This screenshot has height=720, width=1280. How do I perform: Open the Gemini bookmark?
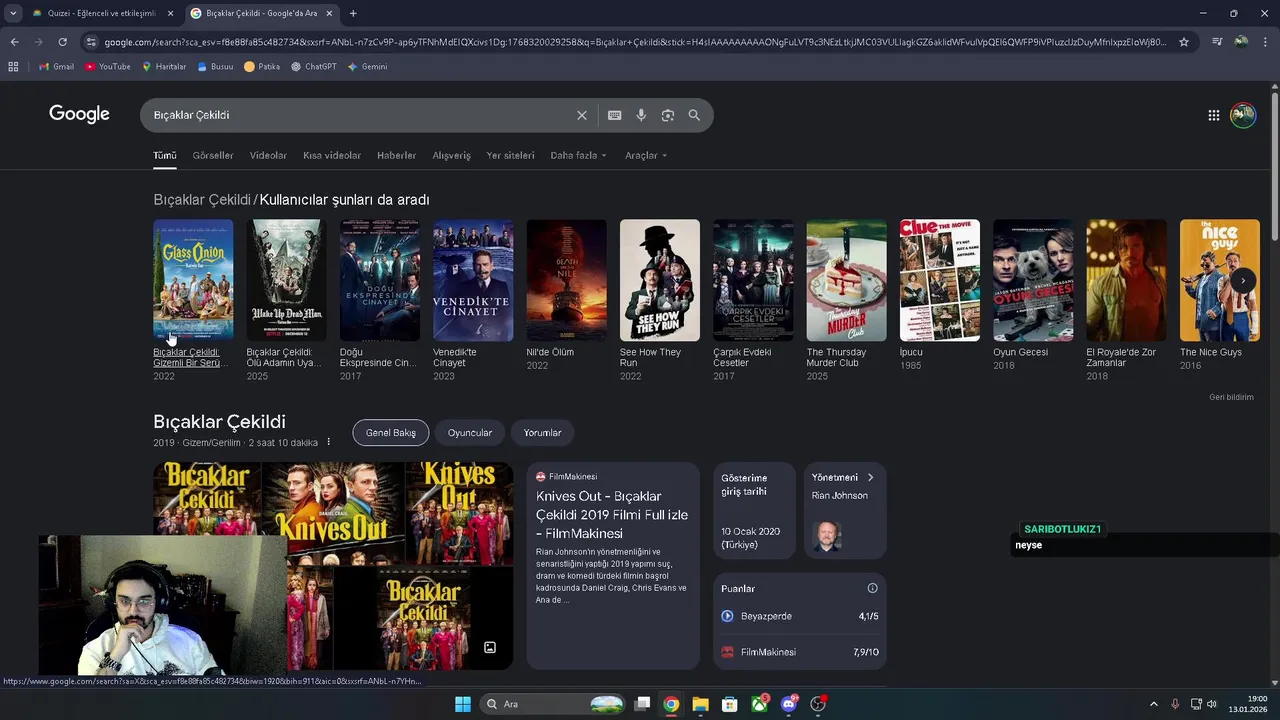367,67
